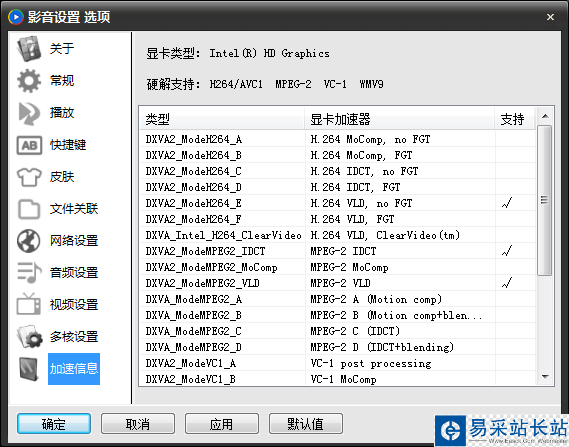Click the list's scroll up arrow
The width and height of the screenshot is (569, 447).
[x=545, y=116]
